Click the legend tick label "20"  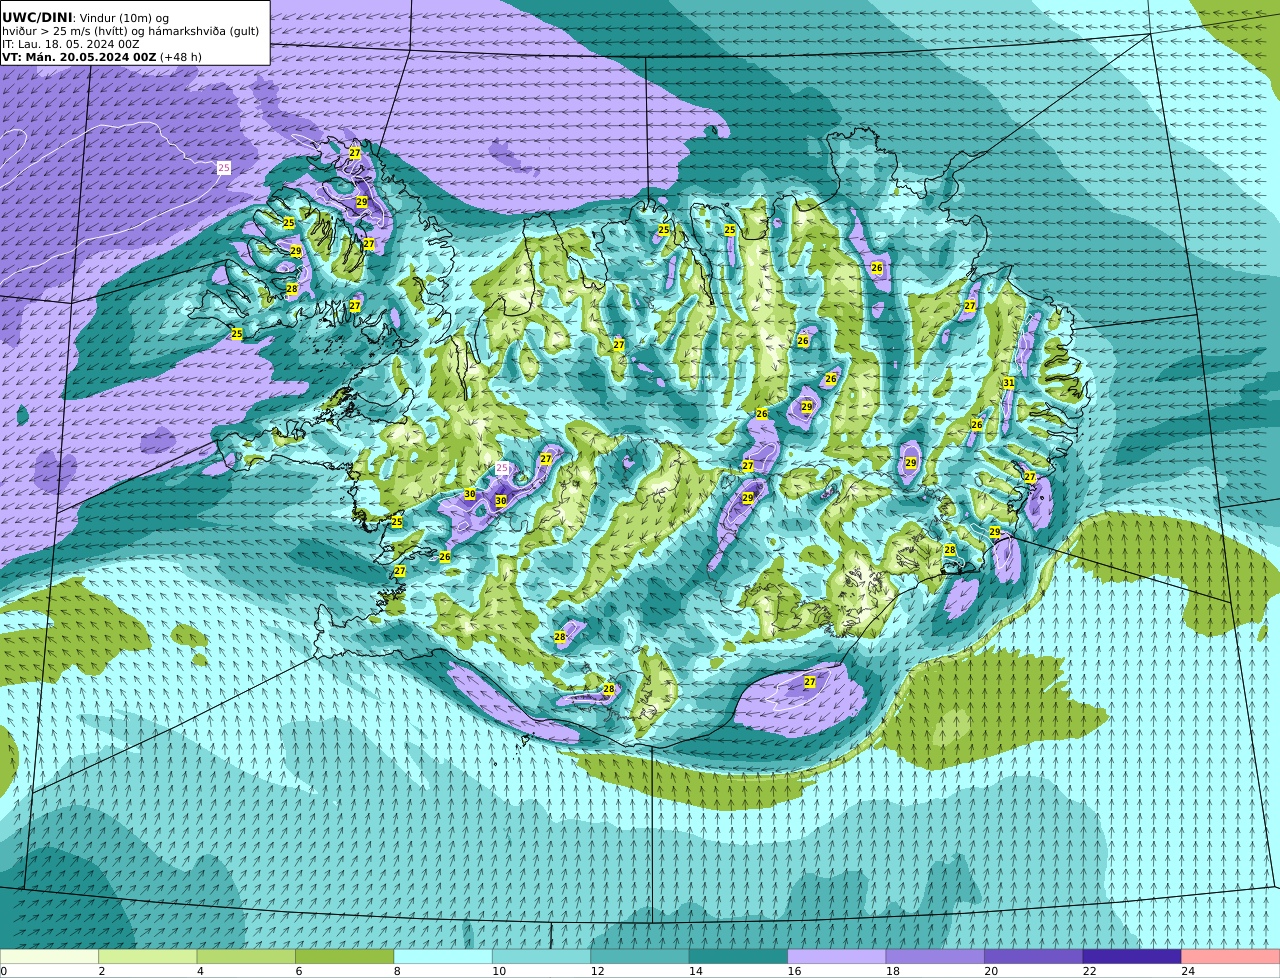click(991, 971)
